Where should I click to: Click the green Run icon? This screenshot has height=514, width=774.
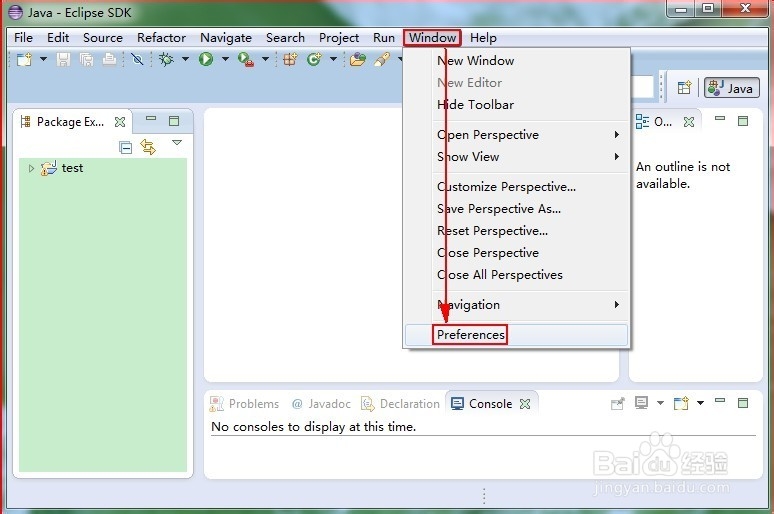coord(206,60)
